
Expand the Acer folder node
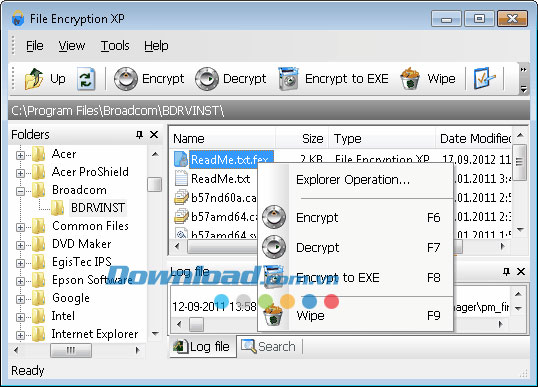(20, 155)
